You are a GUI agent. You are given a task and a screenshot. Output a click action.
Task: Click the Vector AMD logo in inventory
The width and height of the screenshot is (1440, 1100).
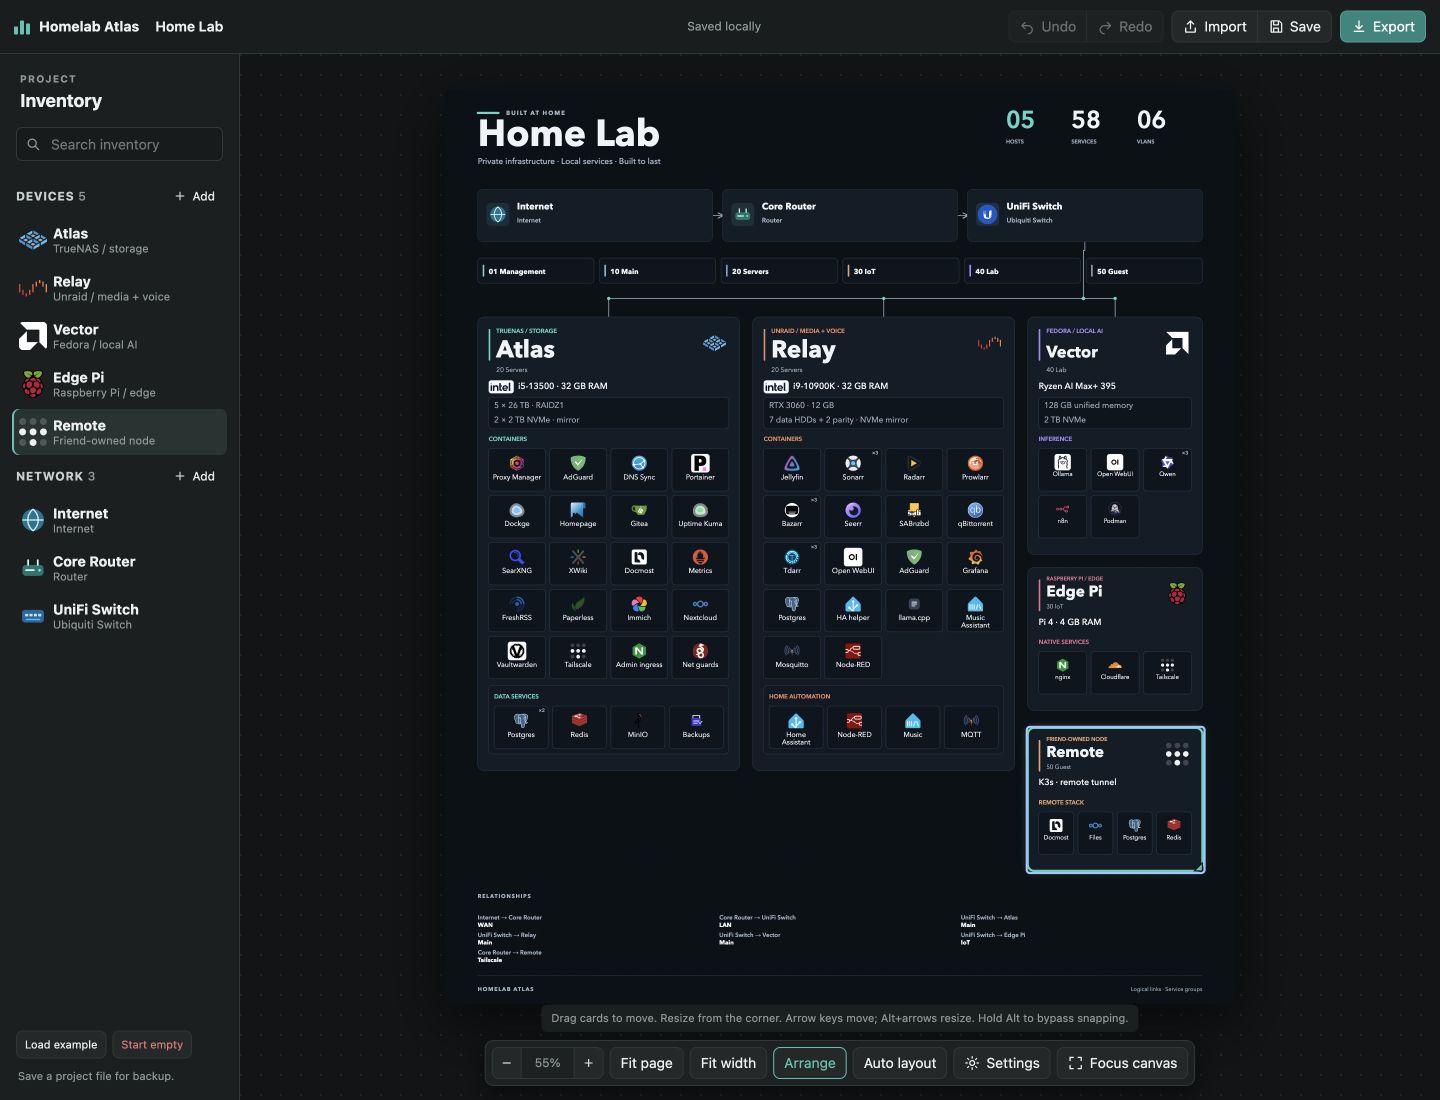33,336
